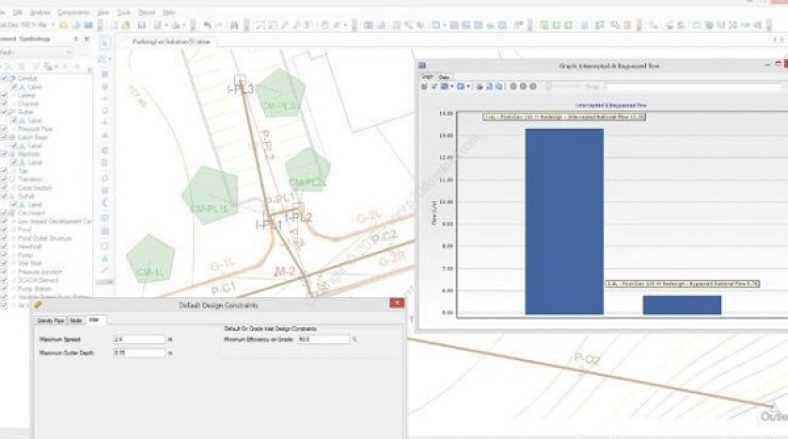This screenshot has width=788, height=439.
Task: Click the first icon in graph window toolbar
Action: pos(424,86)
